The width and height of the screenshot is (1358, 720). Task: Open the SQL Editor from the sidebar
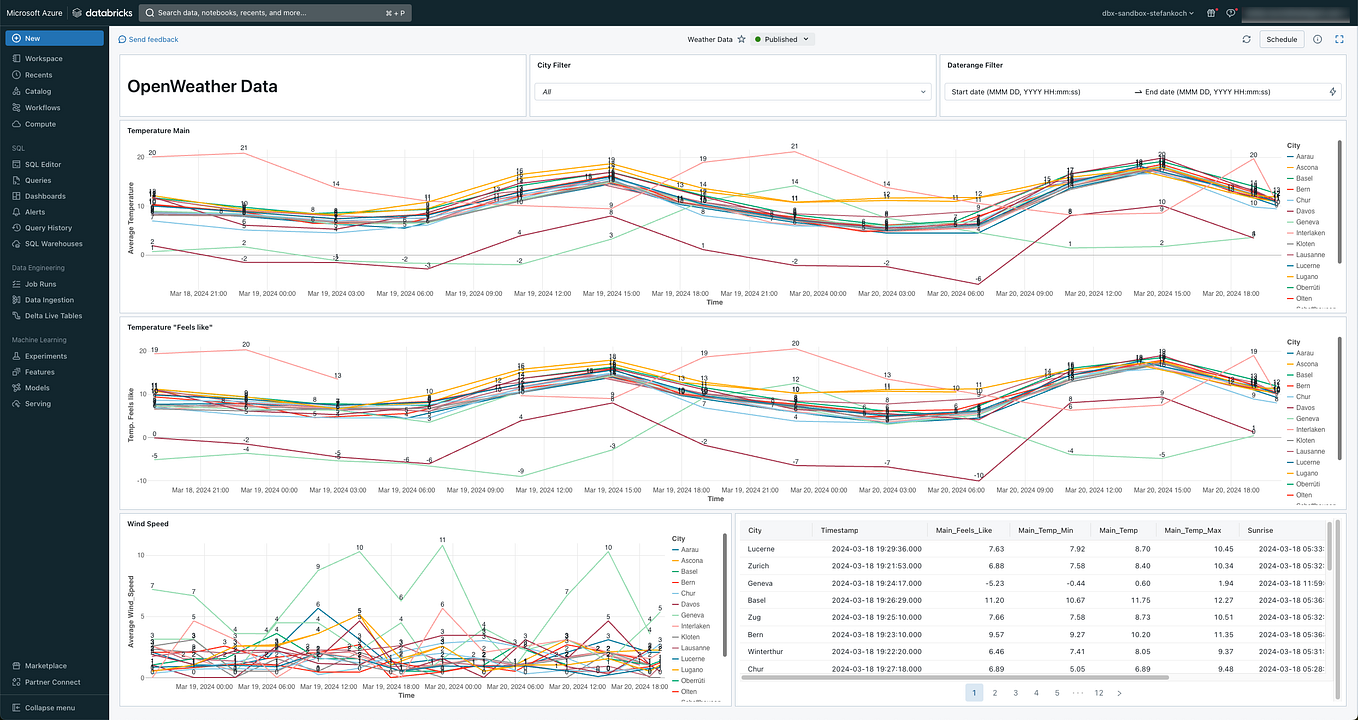41,164
